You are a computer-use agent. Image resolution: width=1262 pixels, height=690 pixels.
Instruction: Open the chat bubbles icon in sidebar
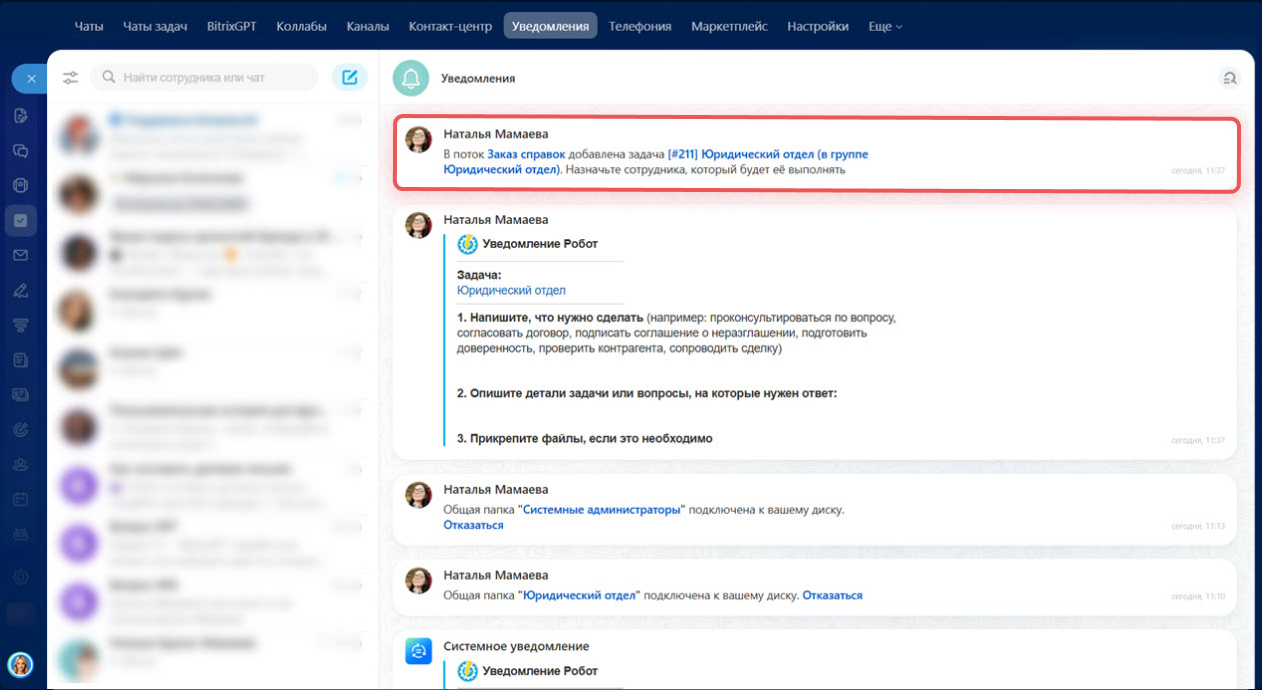pyautogui.click(x=20, y=151)
